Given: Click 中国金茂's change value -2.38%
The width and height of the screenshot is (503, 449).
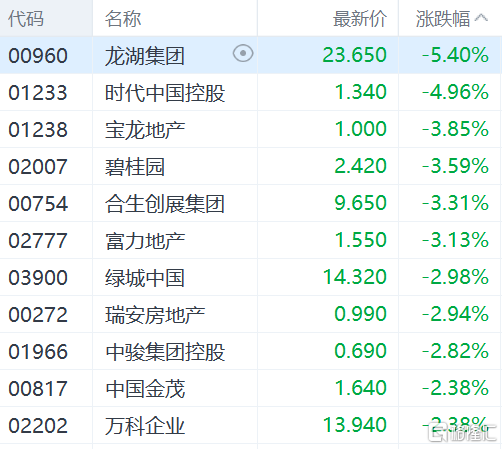Looking at the screenshot, I should point(455,388).
